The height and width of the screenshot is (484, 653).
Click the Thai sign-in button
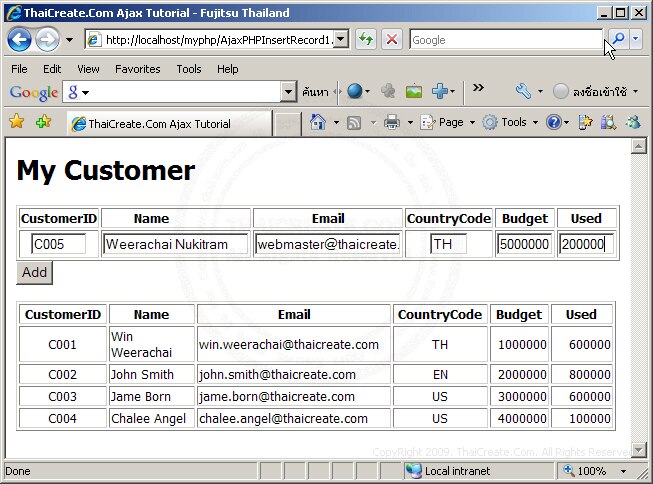coord(596,91)
